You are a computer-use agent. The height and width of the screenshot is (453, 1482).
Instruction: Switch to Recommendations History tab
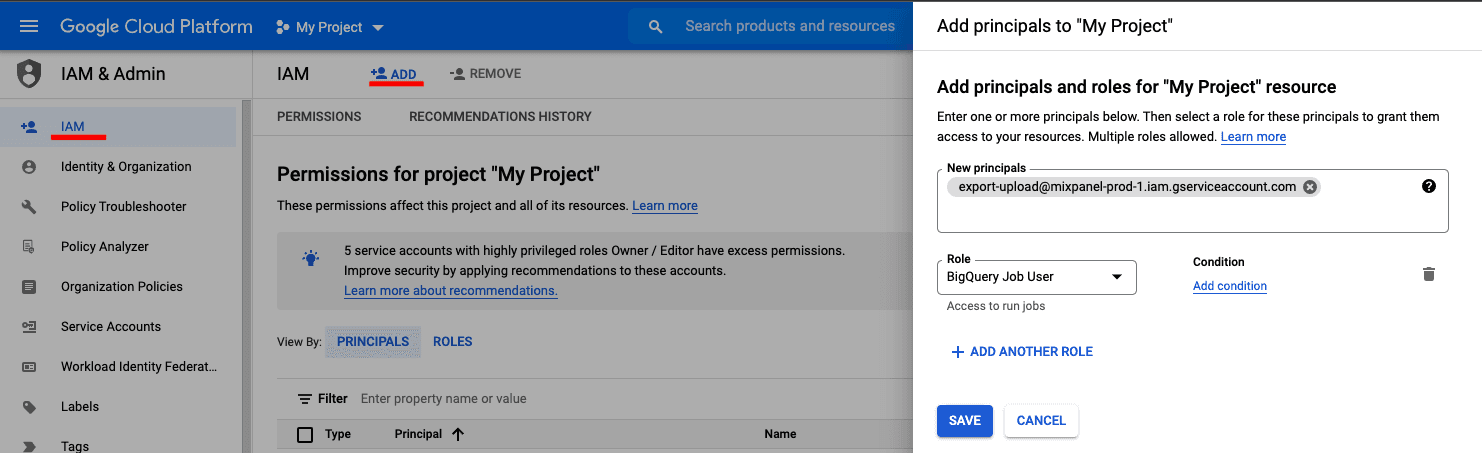point(500,117)
